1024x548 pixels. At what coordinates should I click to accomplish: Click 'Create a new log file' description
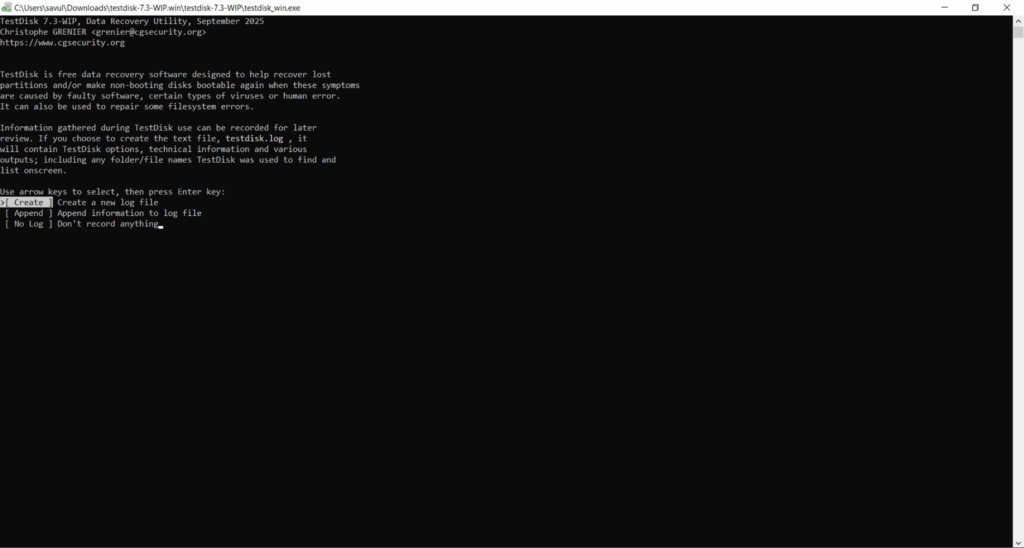[x=108, y=202]
